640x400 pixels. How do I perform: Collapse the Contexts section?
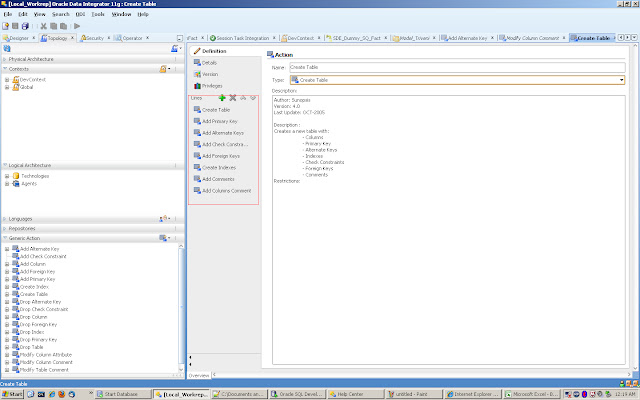(x=5, y=69)
